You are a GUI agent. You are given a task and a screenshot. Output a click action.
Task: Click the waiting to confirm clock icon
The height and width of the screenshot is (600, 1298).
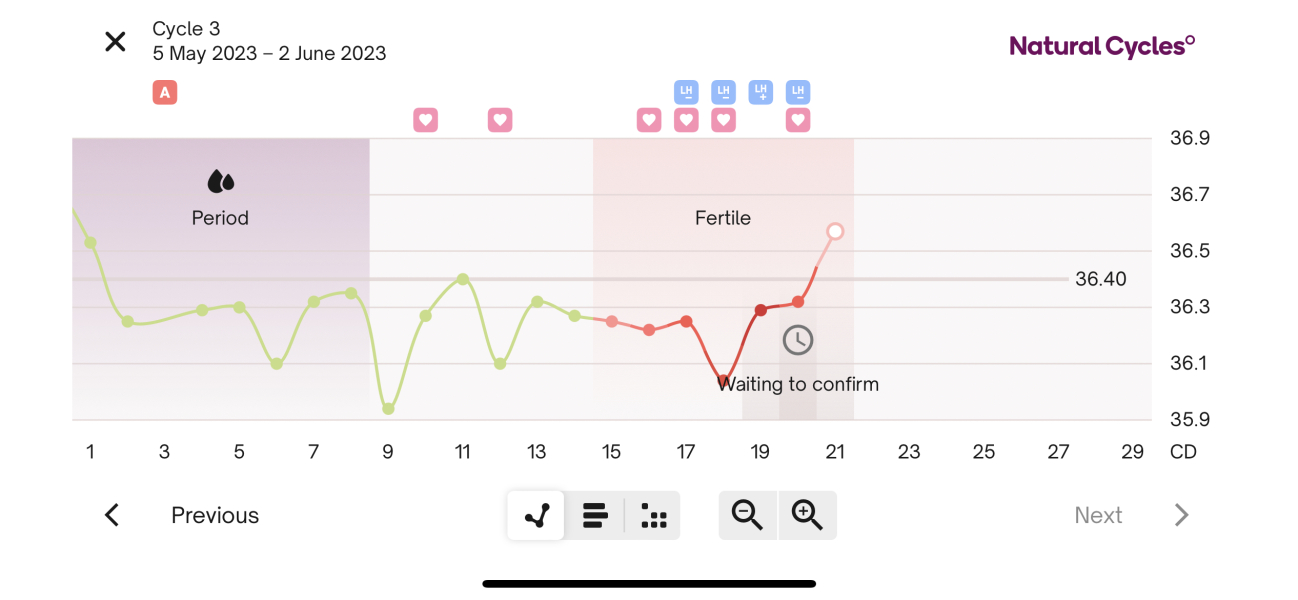(x=797, y=340)
